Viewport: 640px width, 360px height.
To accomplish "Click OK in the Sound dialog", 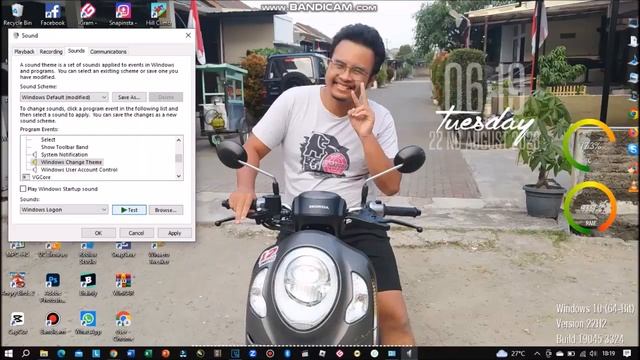I will 98,233.
